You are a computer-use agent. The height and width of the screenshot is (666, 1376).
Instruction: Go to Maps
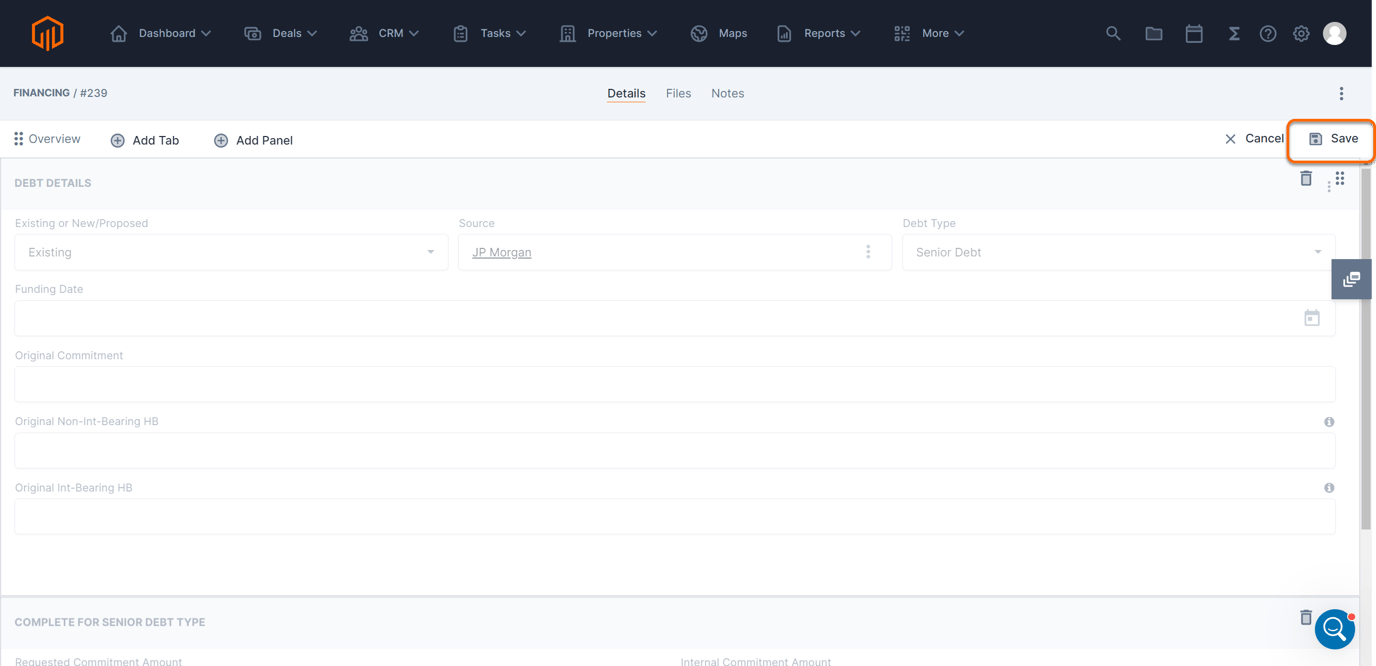719,33
